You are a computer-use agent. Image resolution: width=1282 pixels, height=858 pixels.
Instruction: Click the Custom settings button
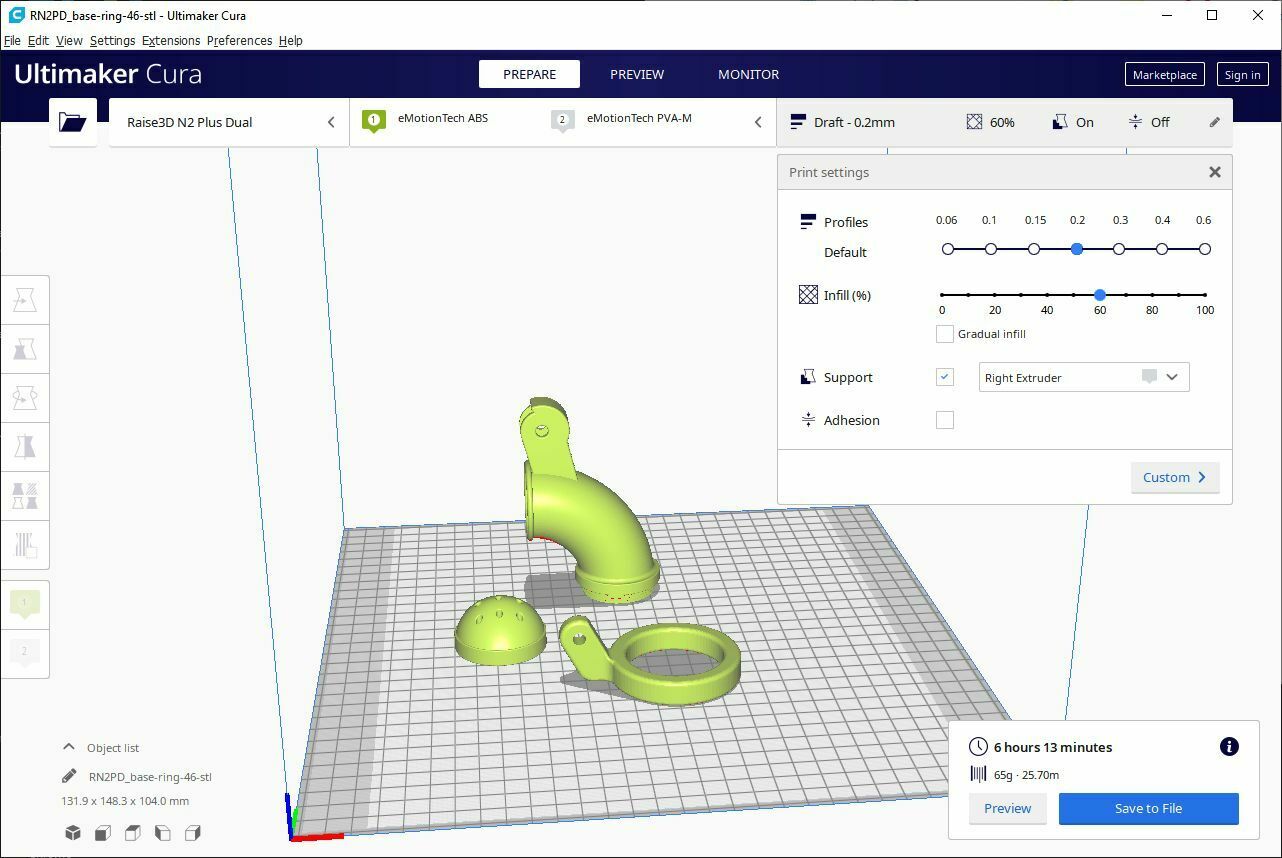pos(1175,477)
